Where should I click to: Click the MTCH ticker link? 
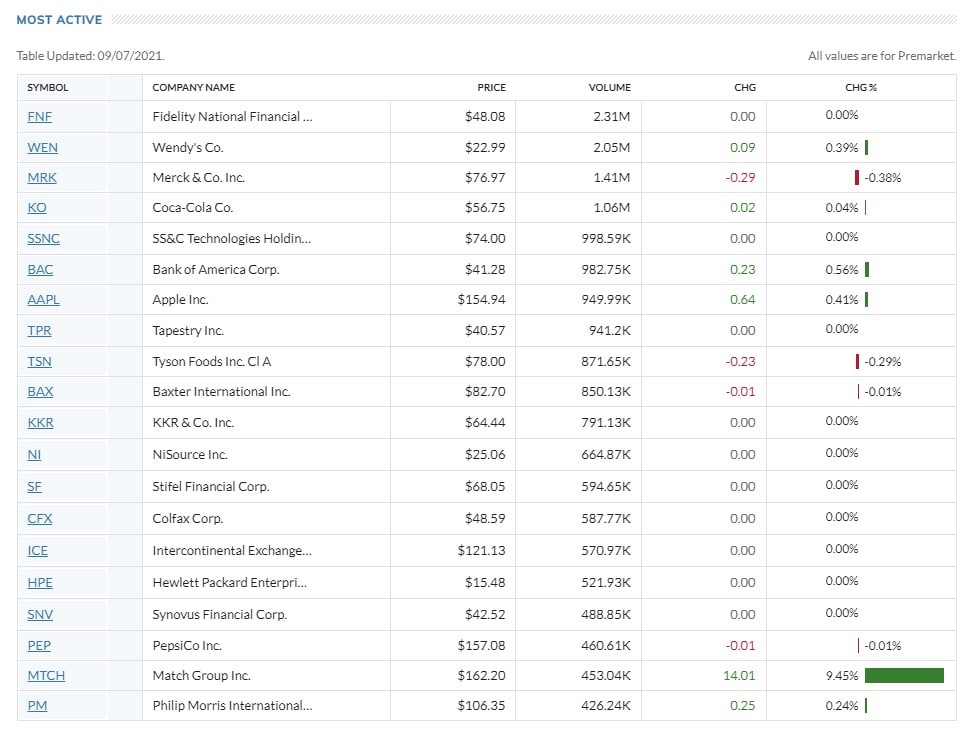tap(46, 676)
